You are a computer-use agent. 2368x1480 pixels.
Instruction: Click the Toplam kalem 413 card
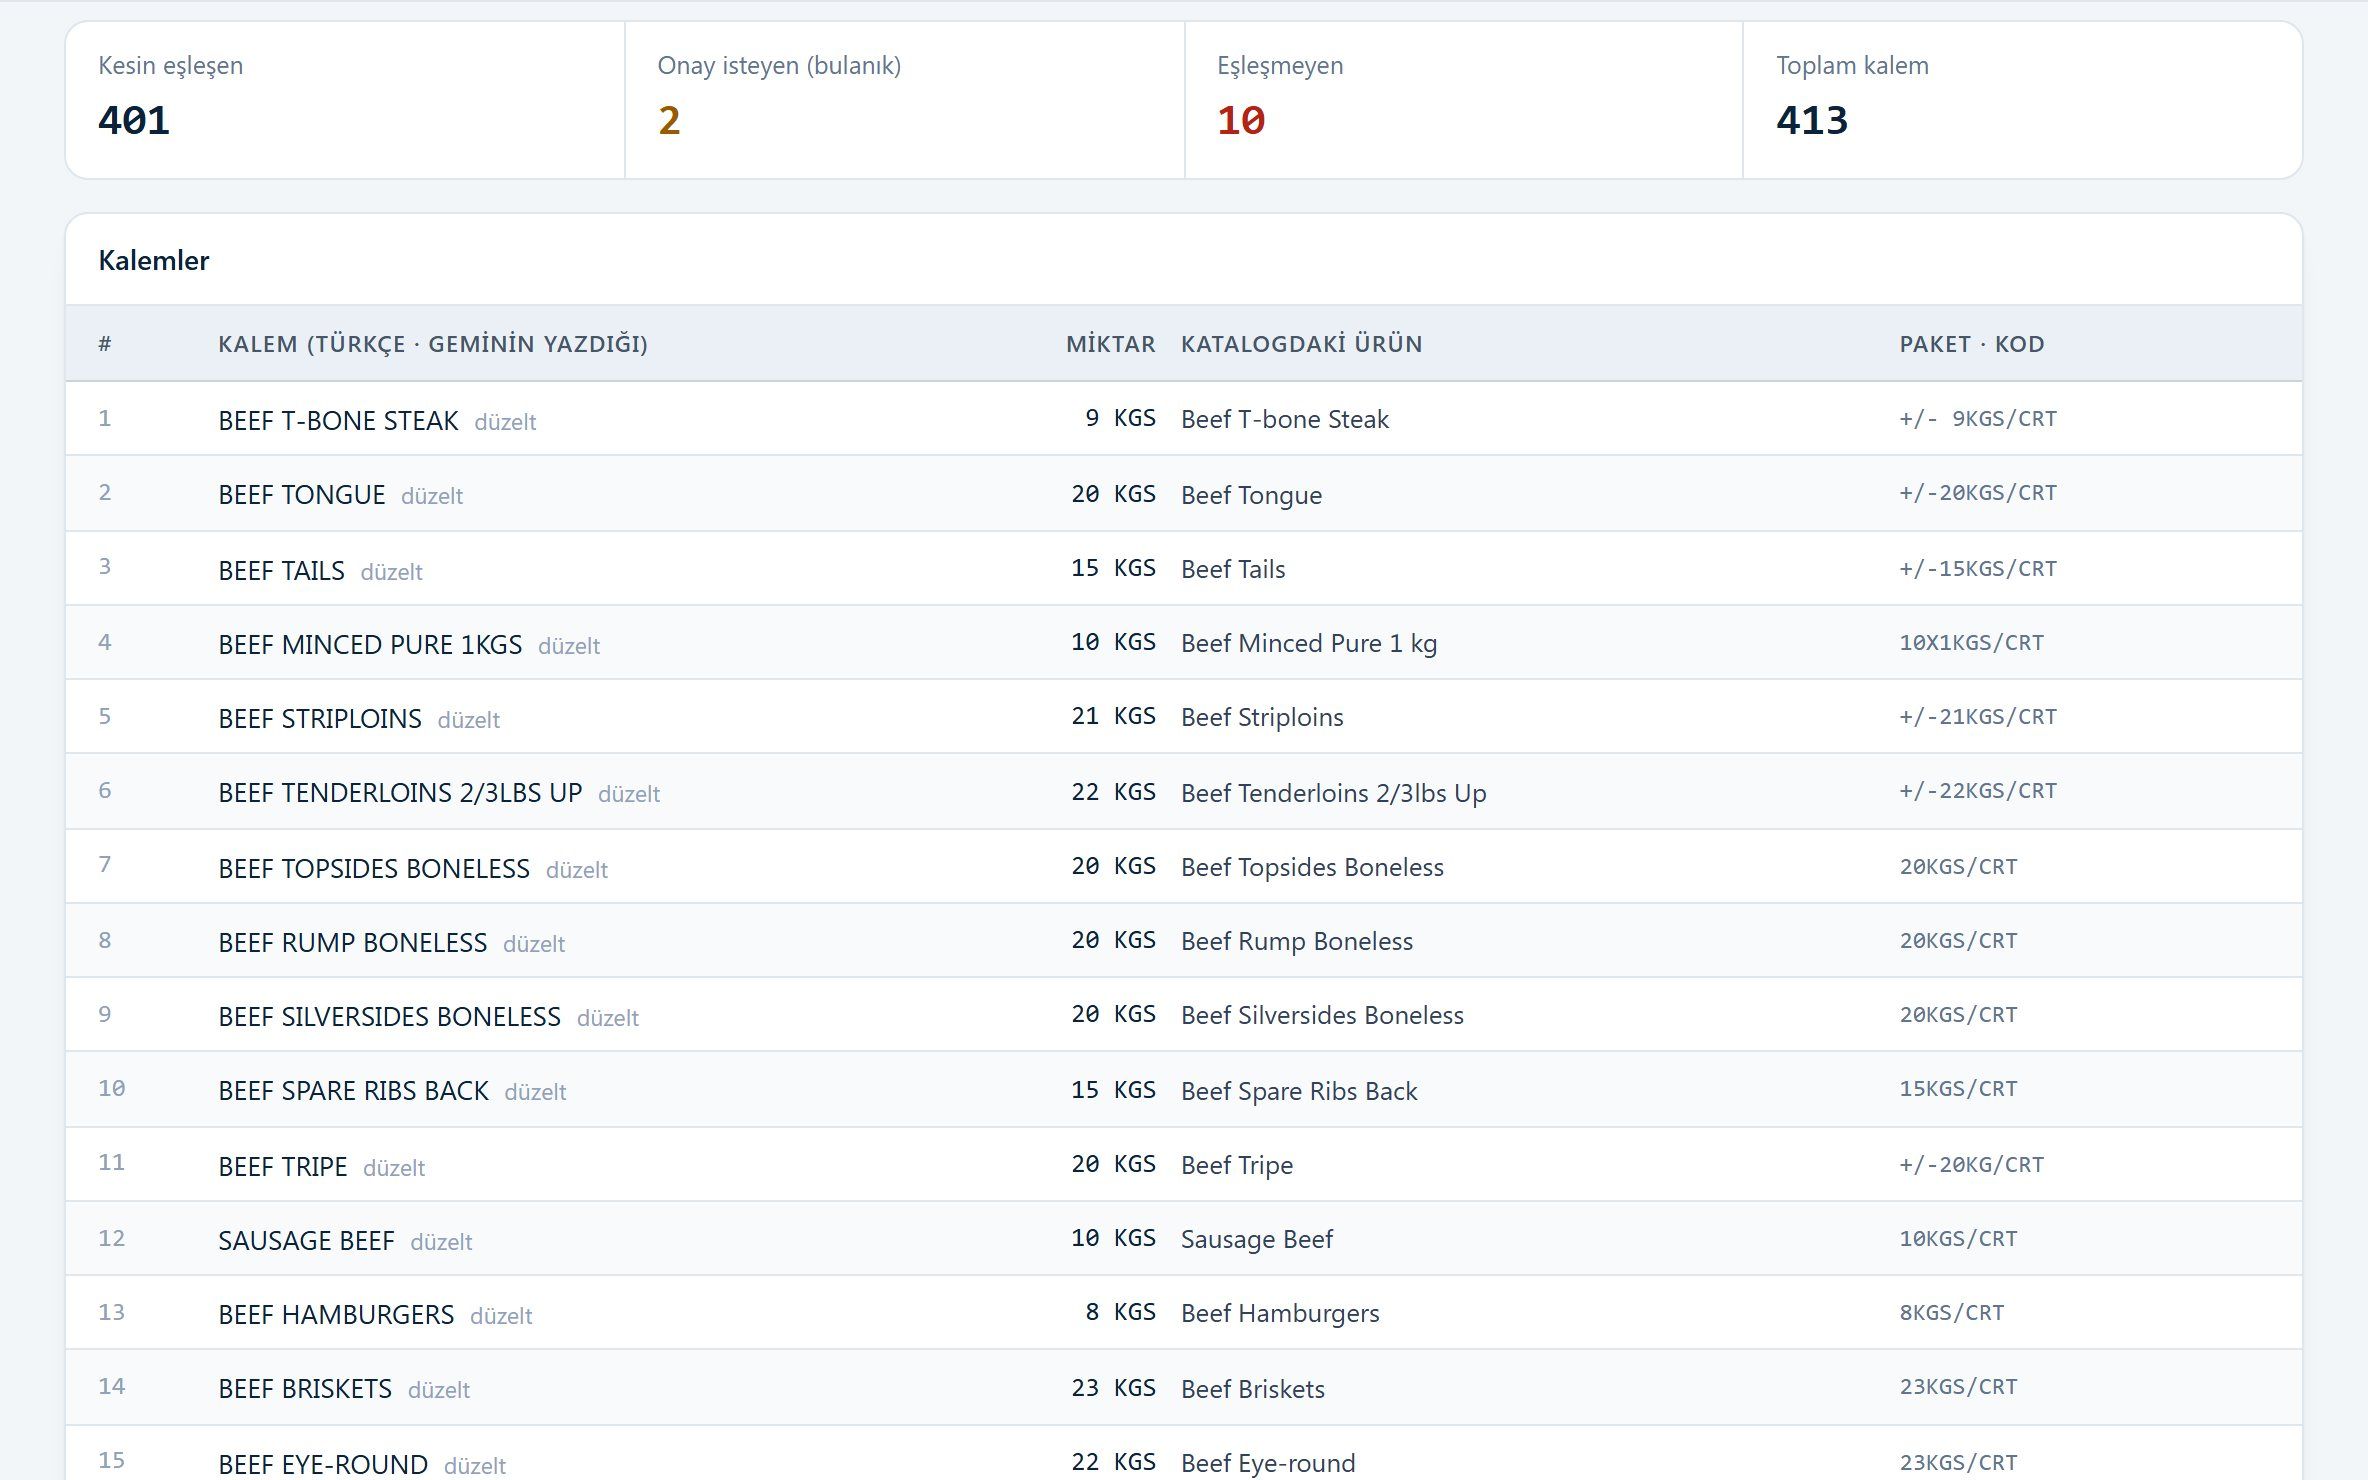(2022, 100)
